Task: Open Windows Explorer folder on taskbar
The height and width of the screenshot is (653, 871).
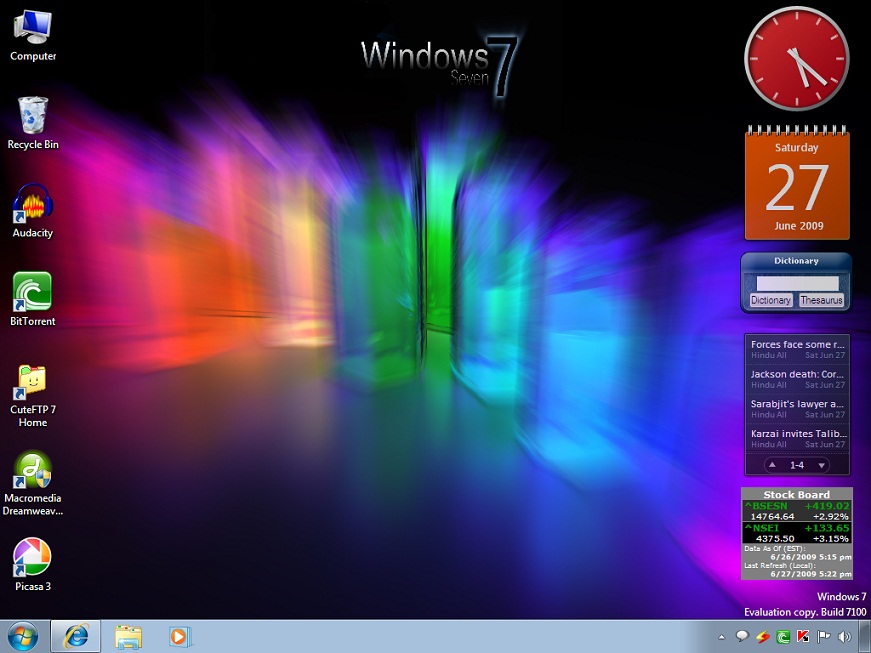Action: pos(128,636)
